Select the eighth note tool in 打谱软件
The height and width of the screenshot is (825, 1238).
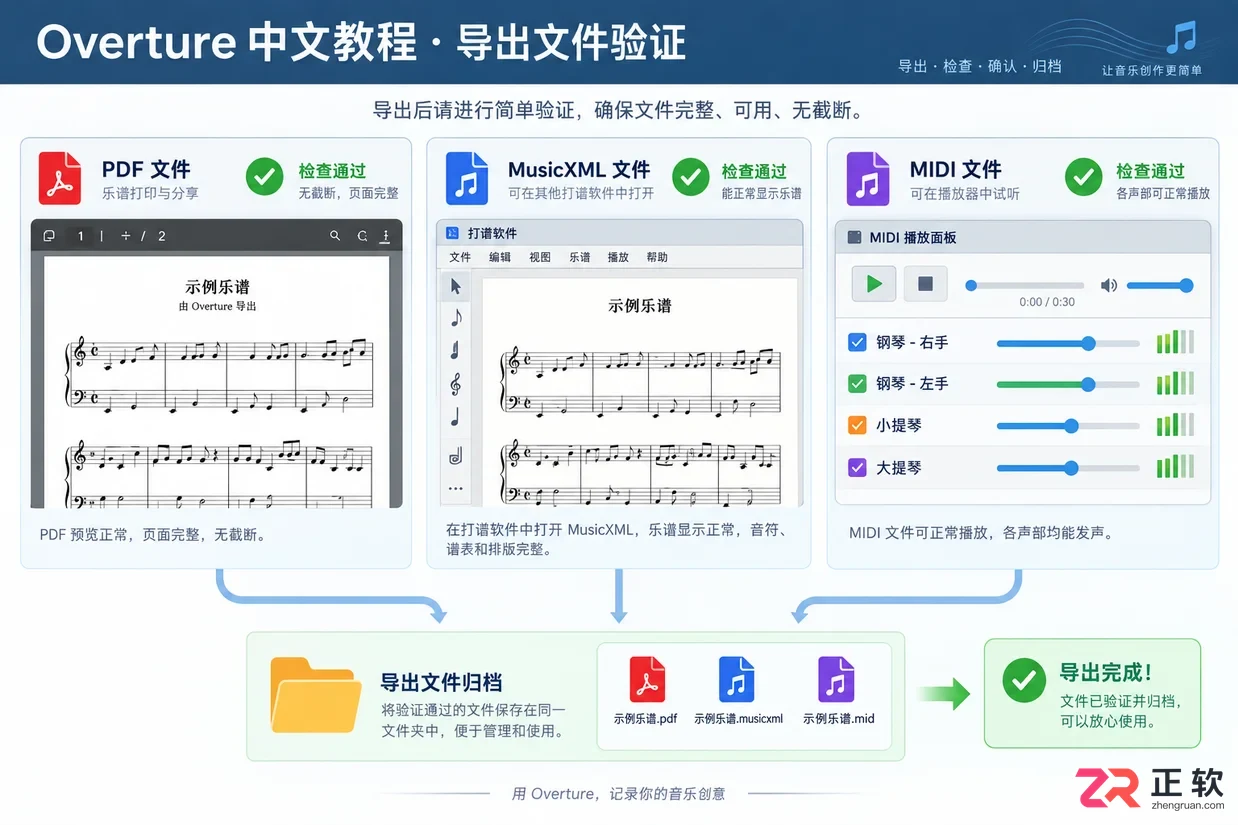[456, 318]
